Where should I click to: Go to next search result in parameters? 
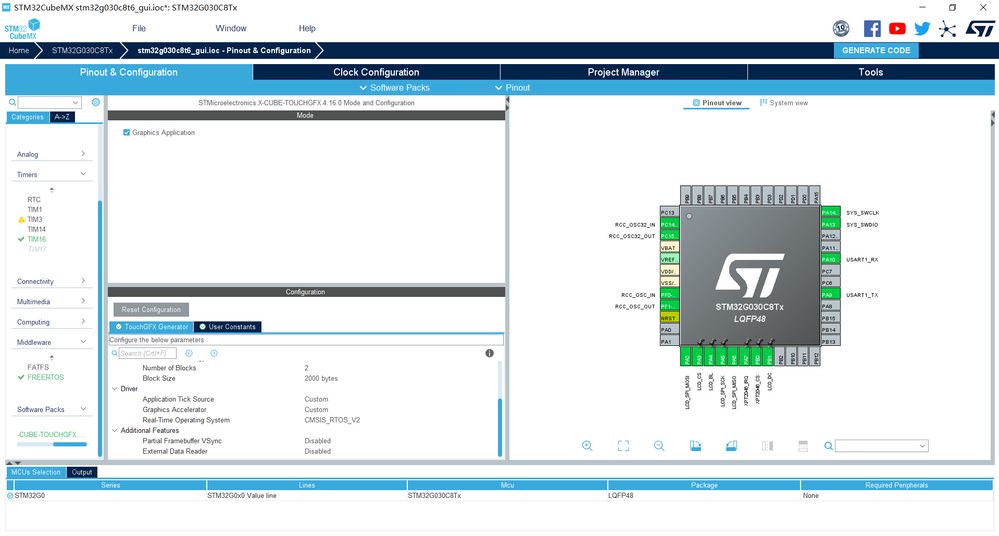pyautogui.click(x=214, y=353)
